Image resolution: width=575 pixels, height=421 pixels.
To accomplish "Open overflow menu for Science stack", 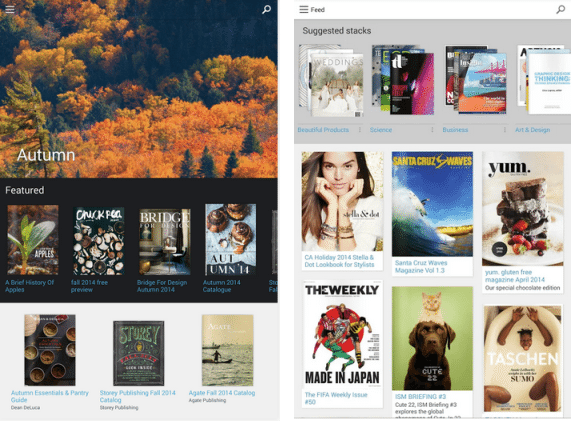I will point(432,130).
